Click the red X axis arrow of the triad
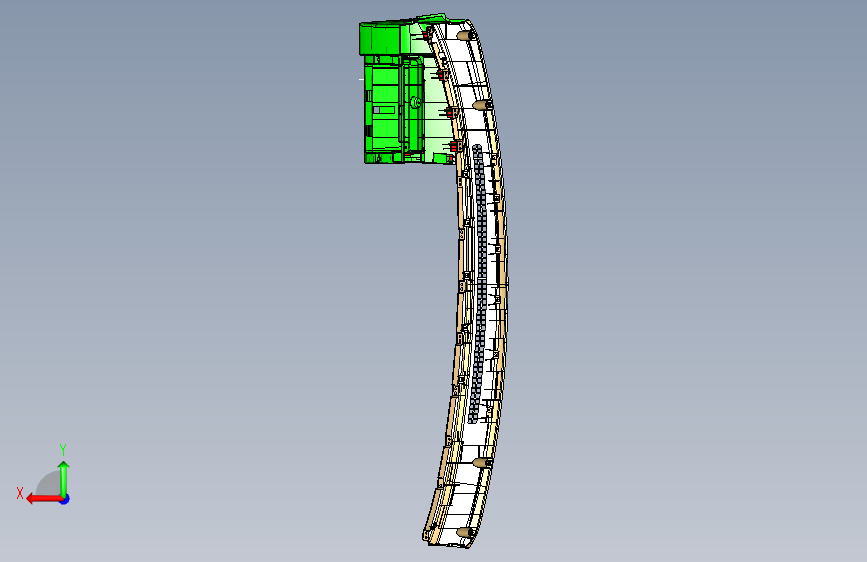 (43, 499)
